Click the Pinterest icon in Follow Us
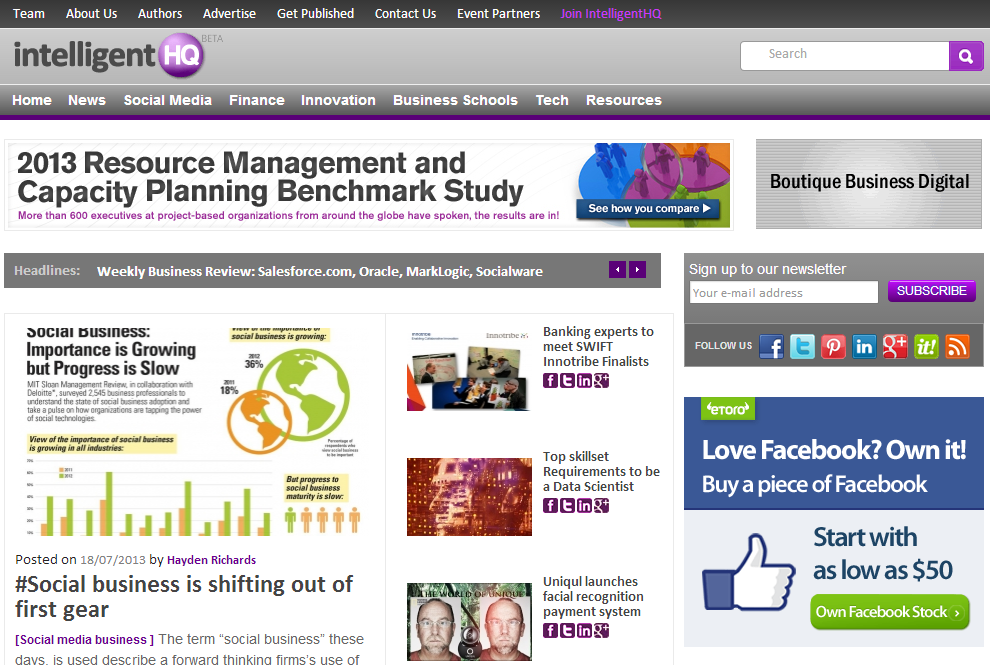Screen dimensions: 990x665 click(x=833, y=347)
